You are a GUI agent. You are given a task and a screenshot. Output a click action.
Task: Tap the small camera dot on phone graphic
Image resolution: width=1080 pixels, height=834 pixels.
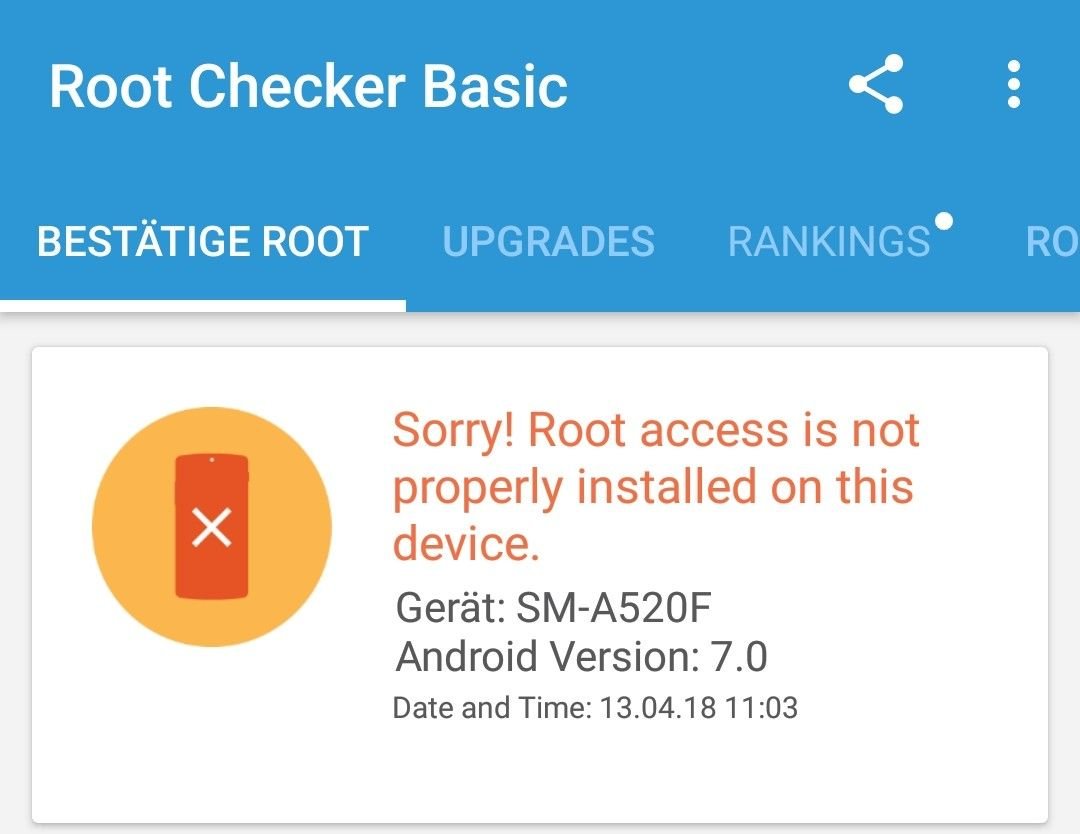coord(211,459)
